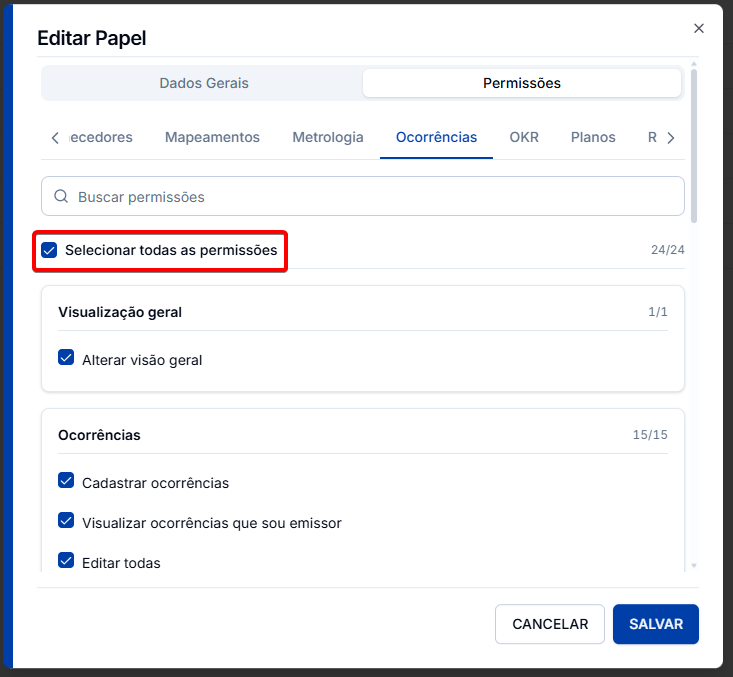The width and height of the screenshot is (733, 677).
Task: Open the partially visible 'ecedores' tab
Action: [x=101, y=137]
